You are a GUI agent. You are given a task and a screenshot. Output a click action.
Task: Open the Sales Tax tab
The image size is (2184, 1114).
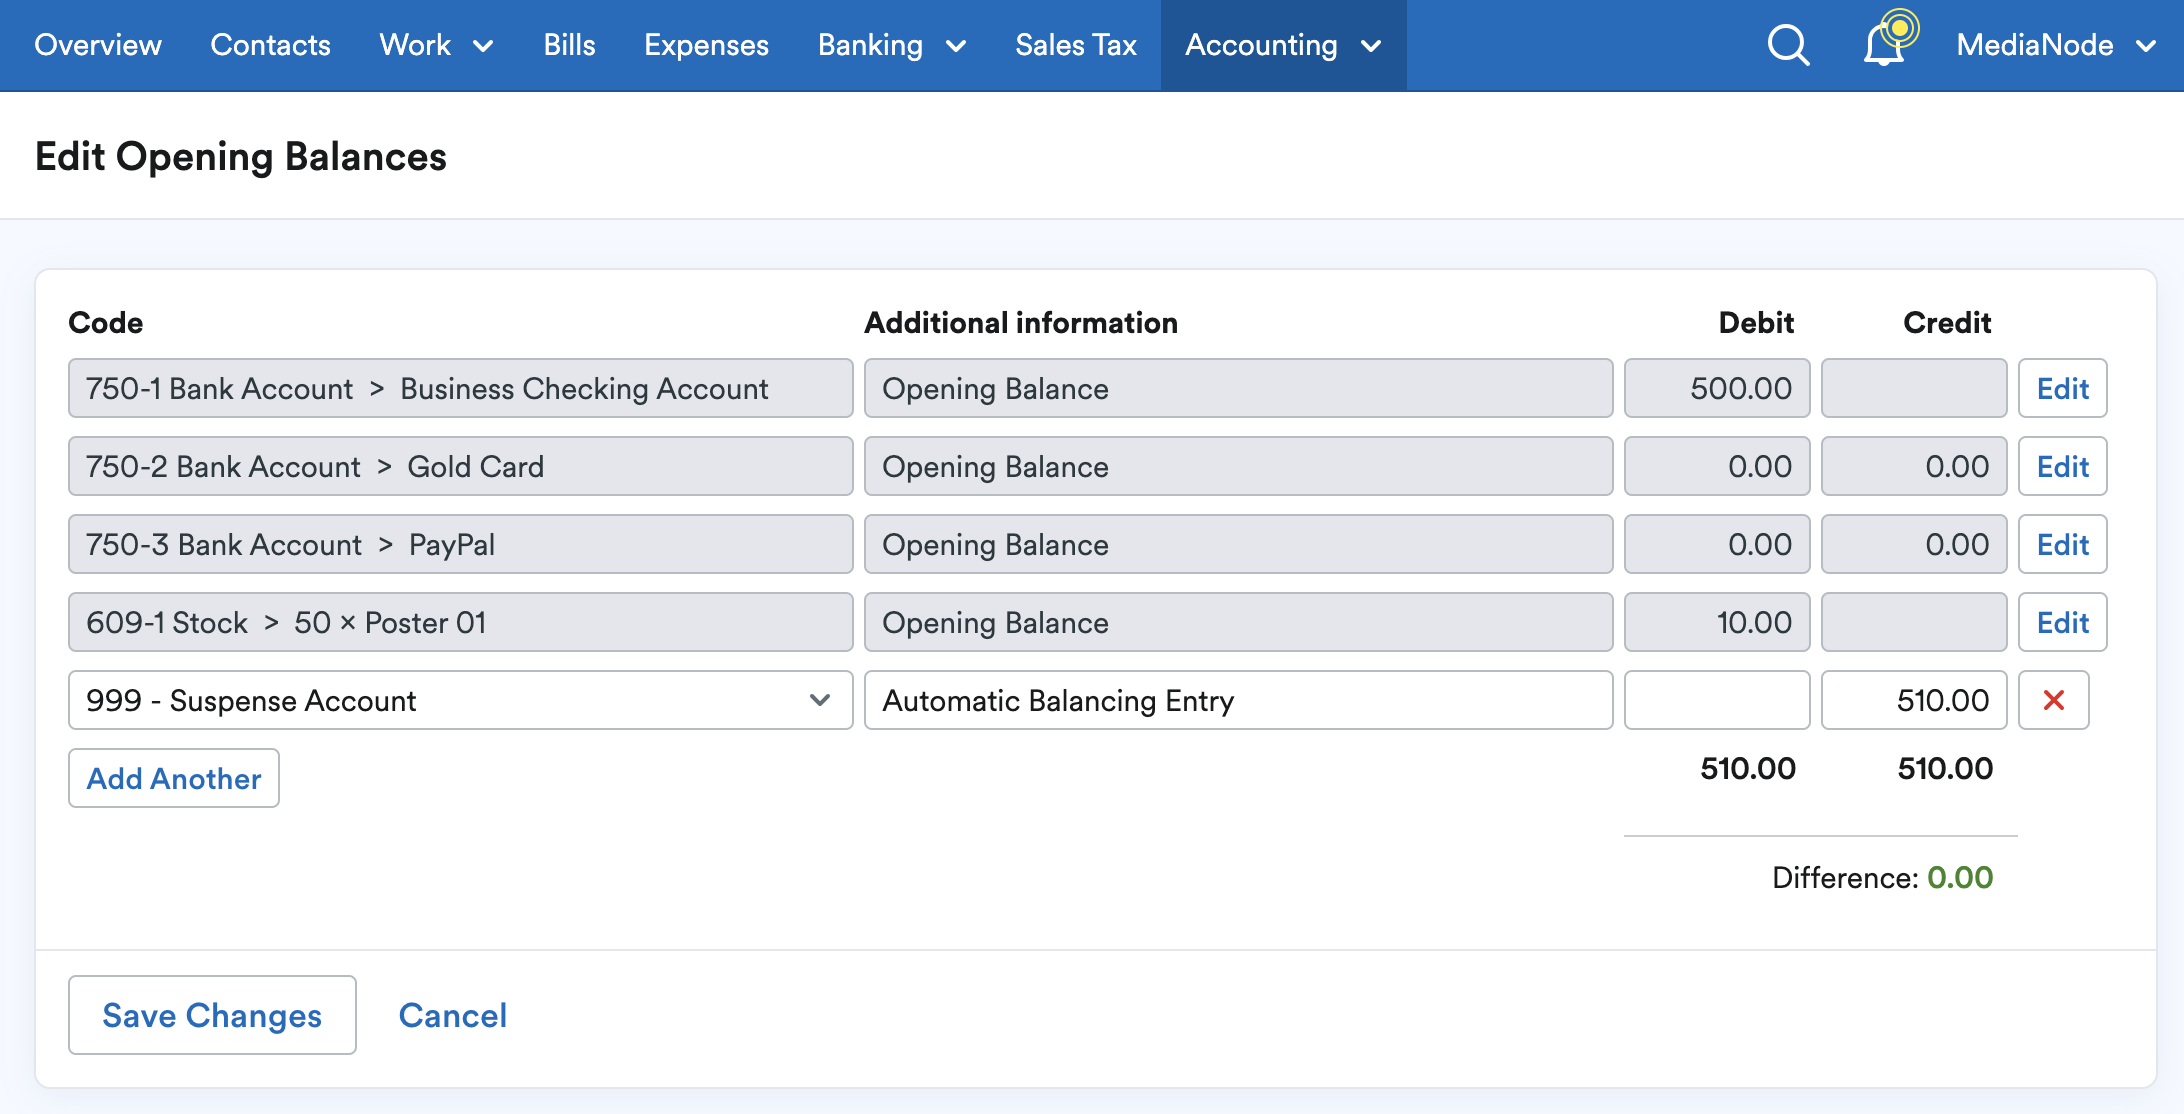click(x=1076, y=45)
